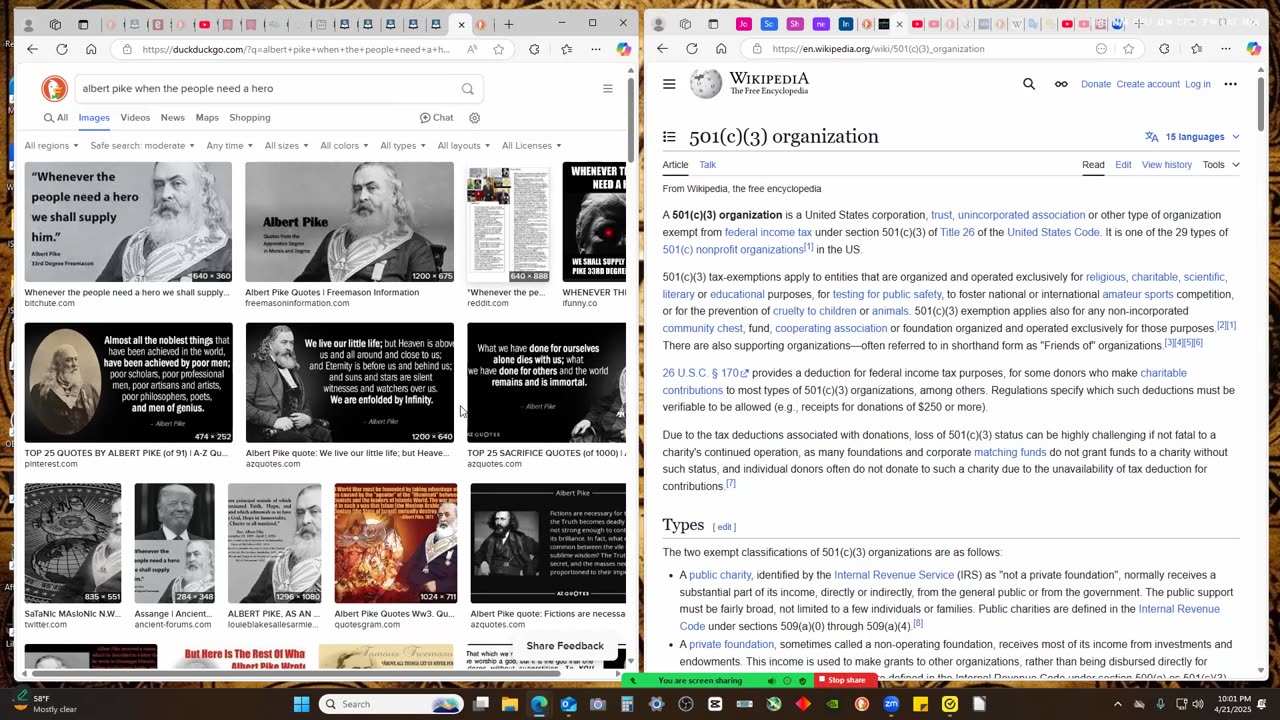The width and height of the screenshot is (1280, 720).
Task: Open Copilot in the DuckDuckGo browser window
Action: pos(624,49)
